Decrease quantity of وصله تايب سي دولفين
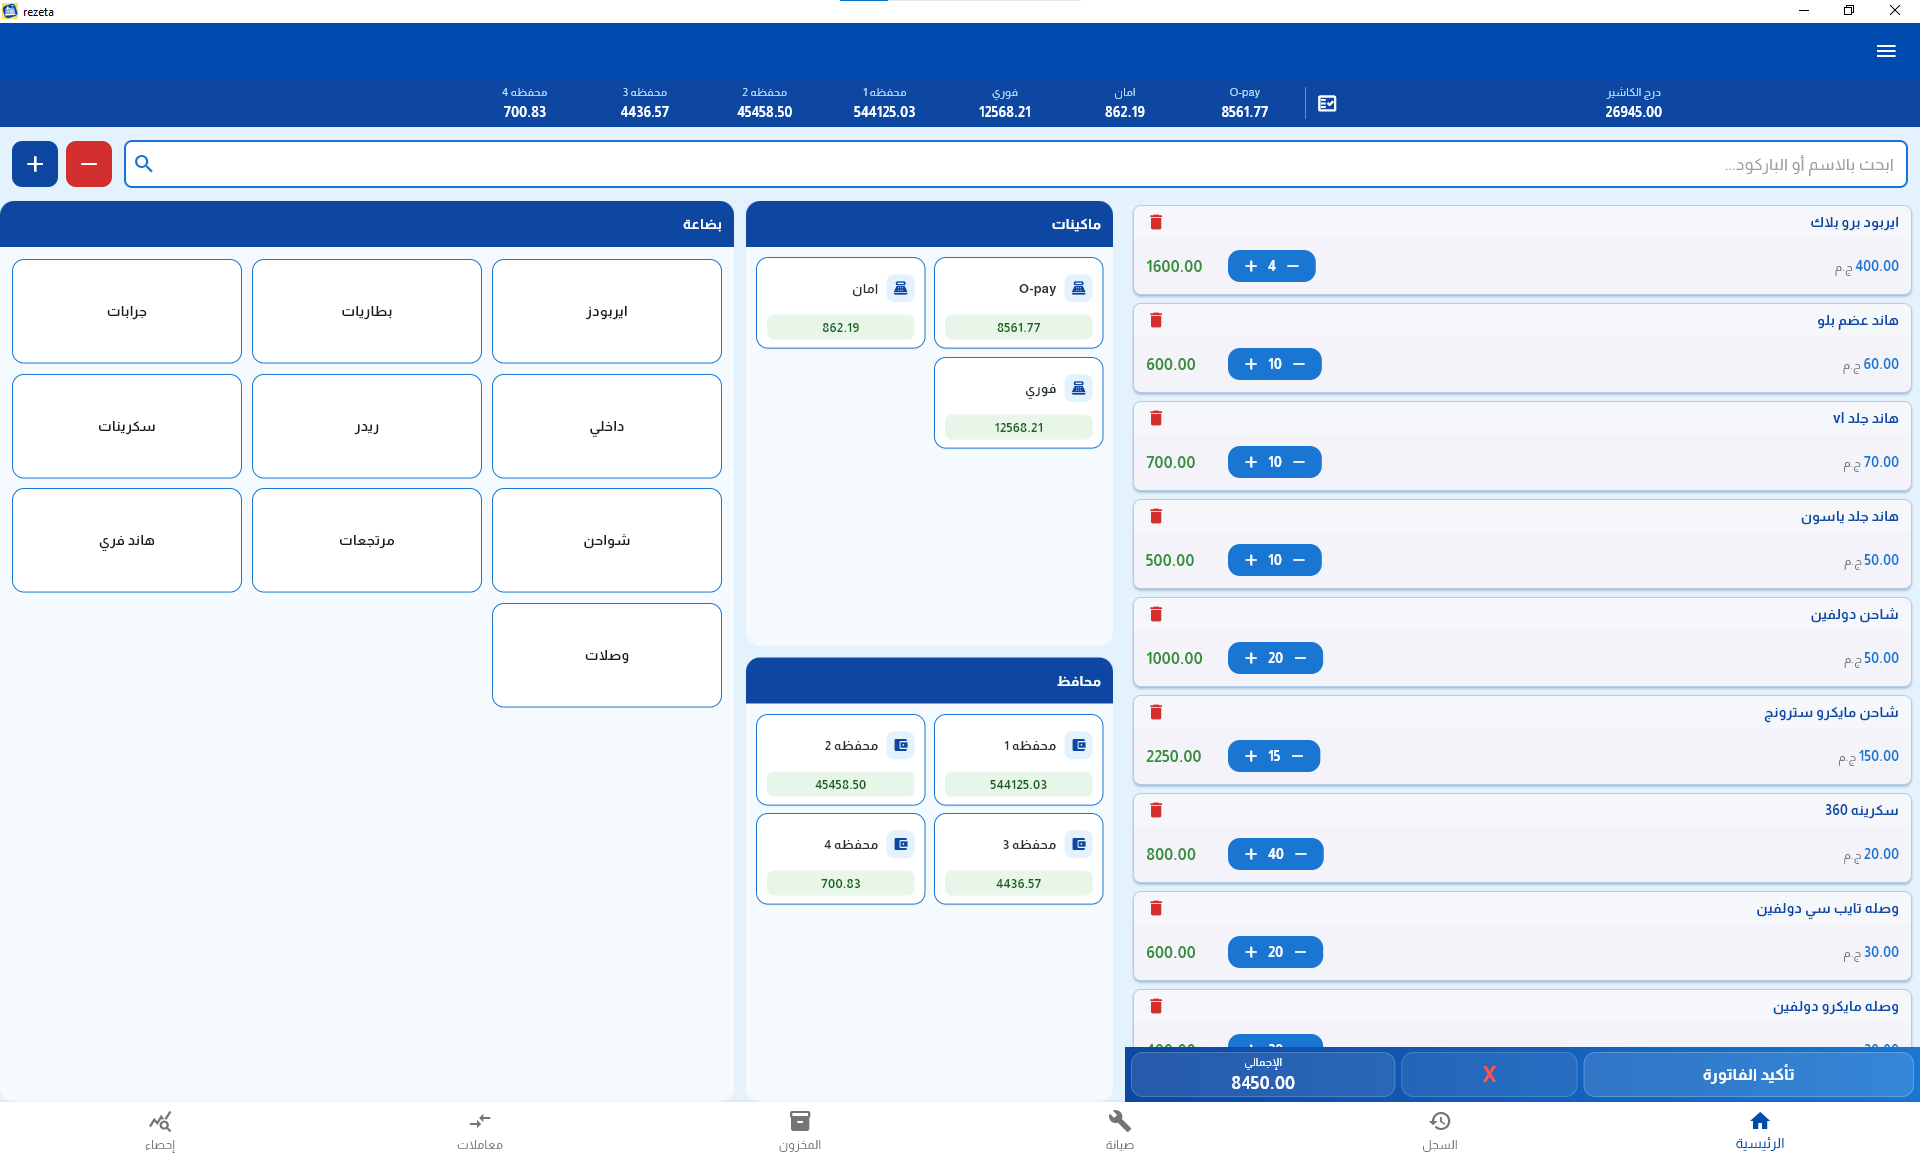The height and width of the screenshot is (1159, 1920). coord(1300,952)
